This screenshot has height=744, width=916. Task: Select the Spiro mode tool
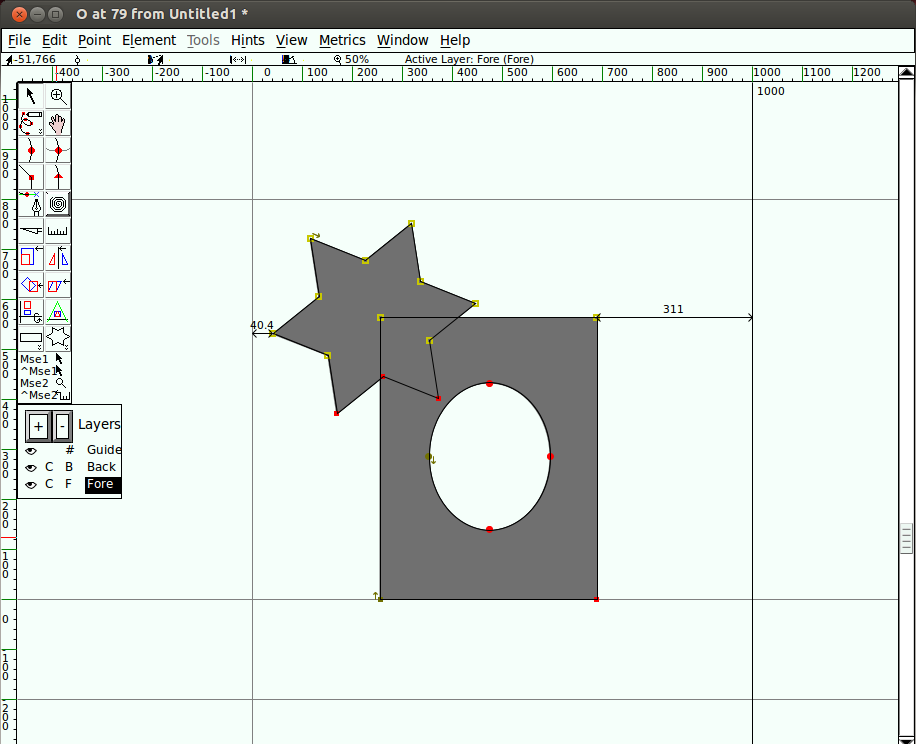pos(58,204)
